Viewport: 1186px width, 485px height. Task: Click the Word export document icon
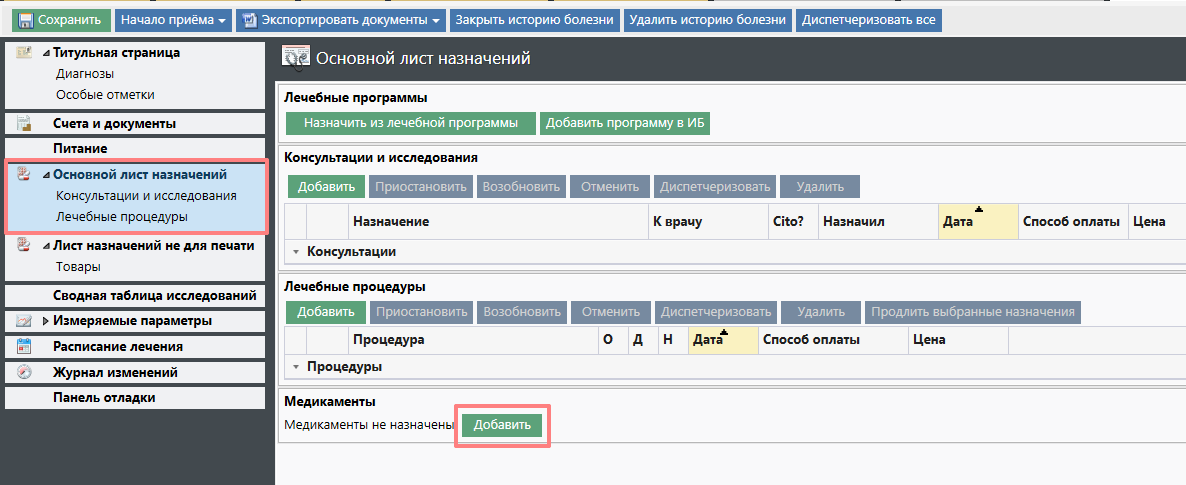tap(249, 20)
